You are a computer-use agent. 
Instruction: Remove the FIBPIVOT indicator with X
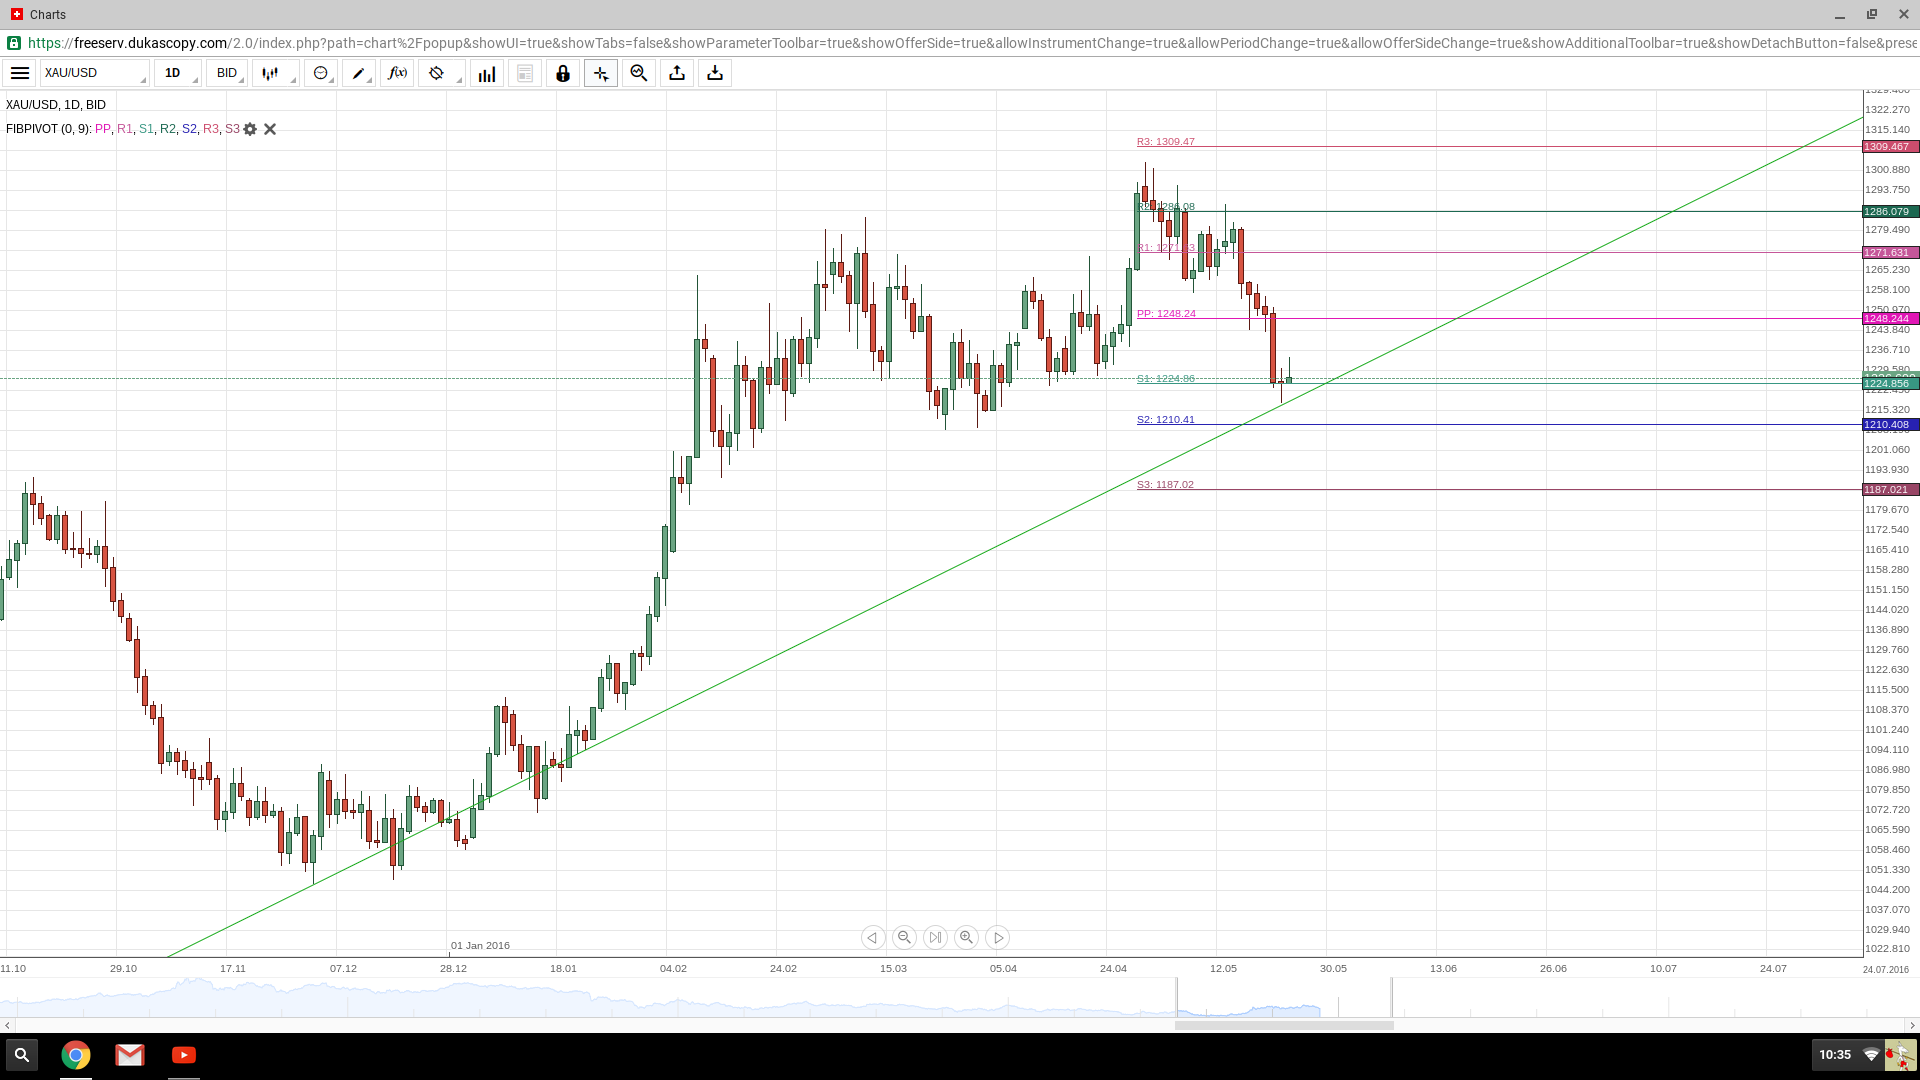click(x=270, y=129)
